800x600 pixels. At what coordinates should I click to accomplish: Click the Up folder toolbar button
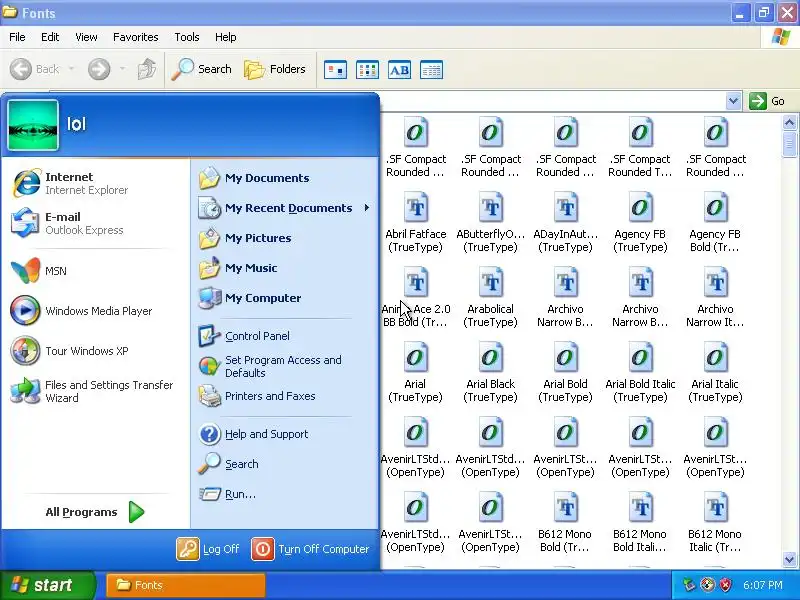[x=147, y=69]
